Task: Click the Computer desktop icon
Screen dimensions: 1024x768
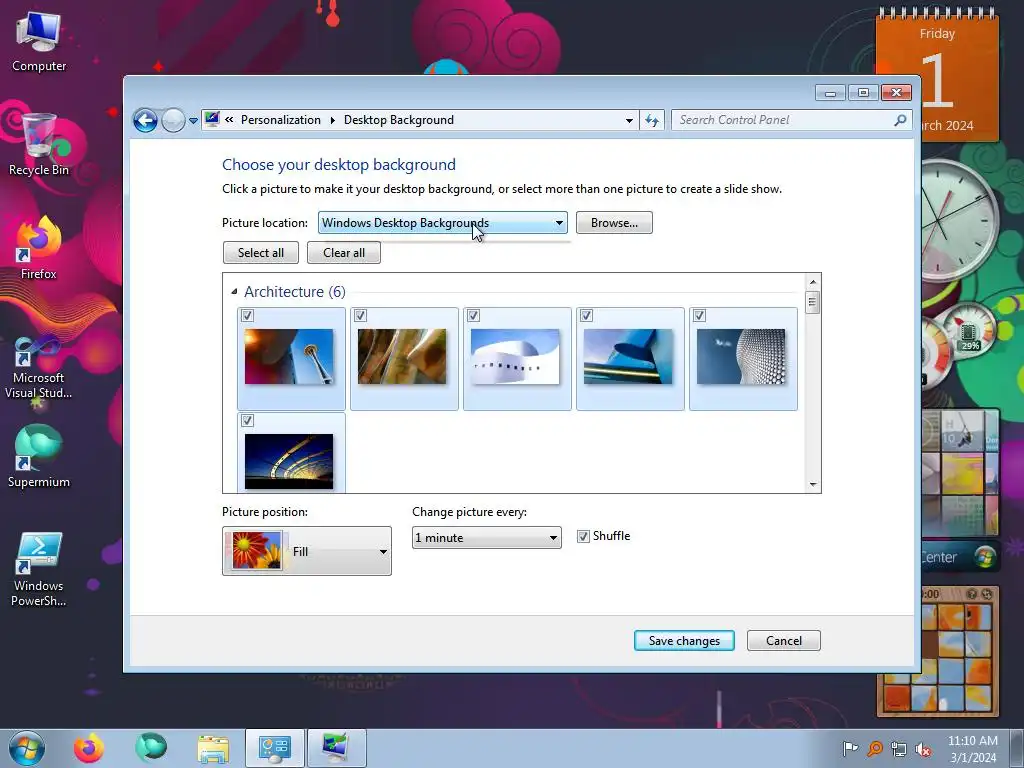Action: pyautogui.click(x=39, y=42)
